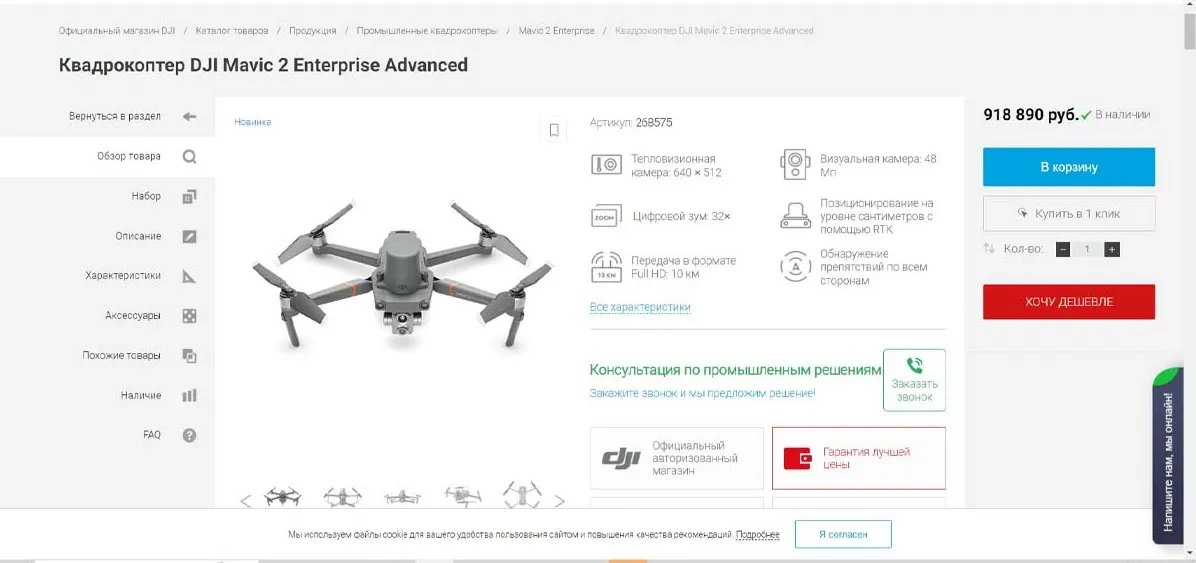
Task: Click the back arrow icon for Вернуться в раздел
Action: click(189, 117)
